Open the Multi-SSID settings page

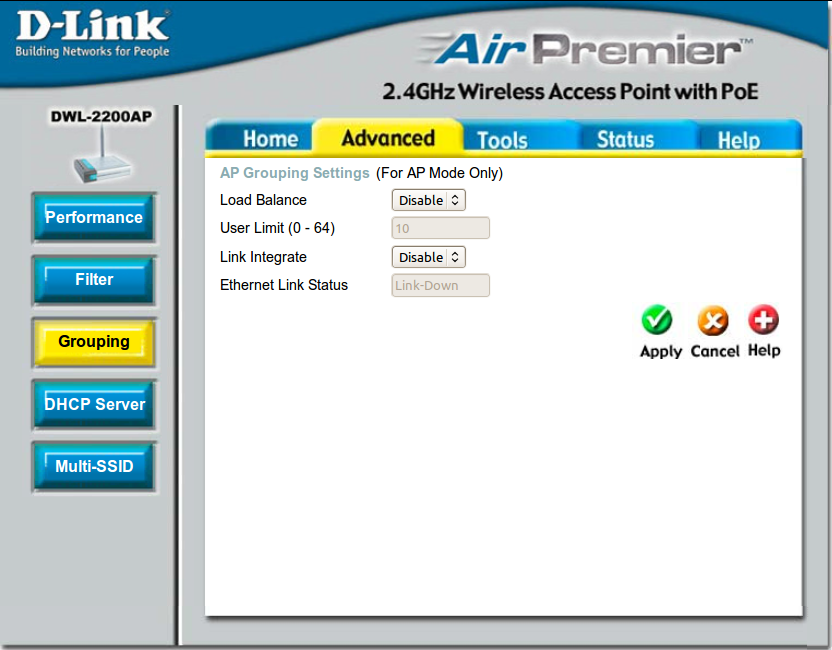point(94,467)
